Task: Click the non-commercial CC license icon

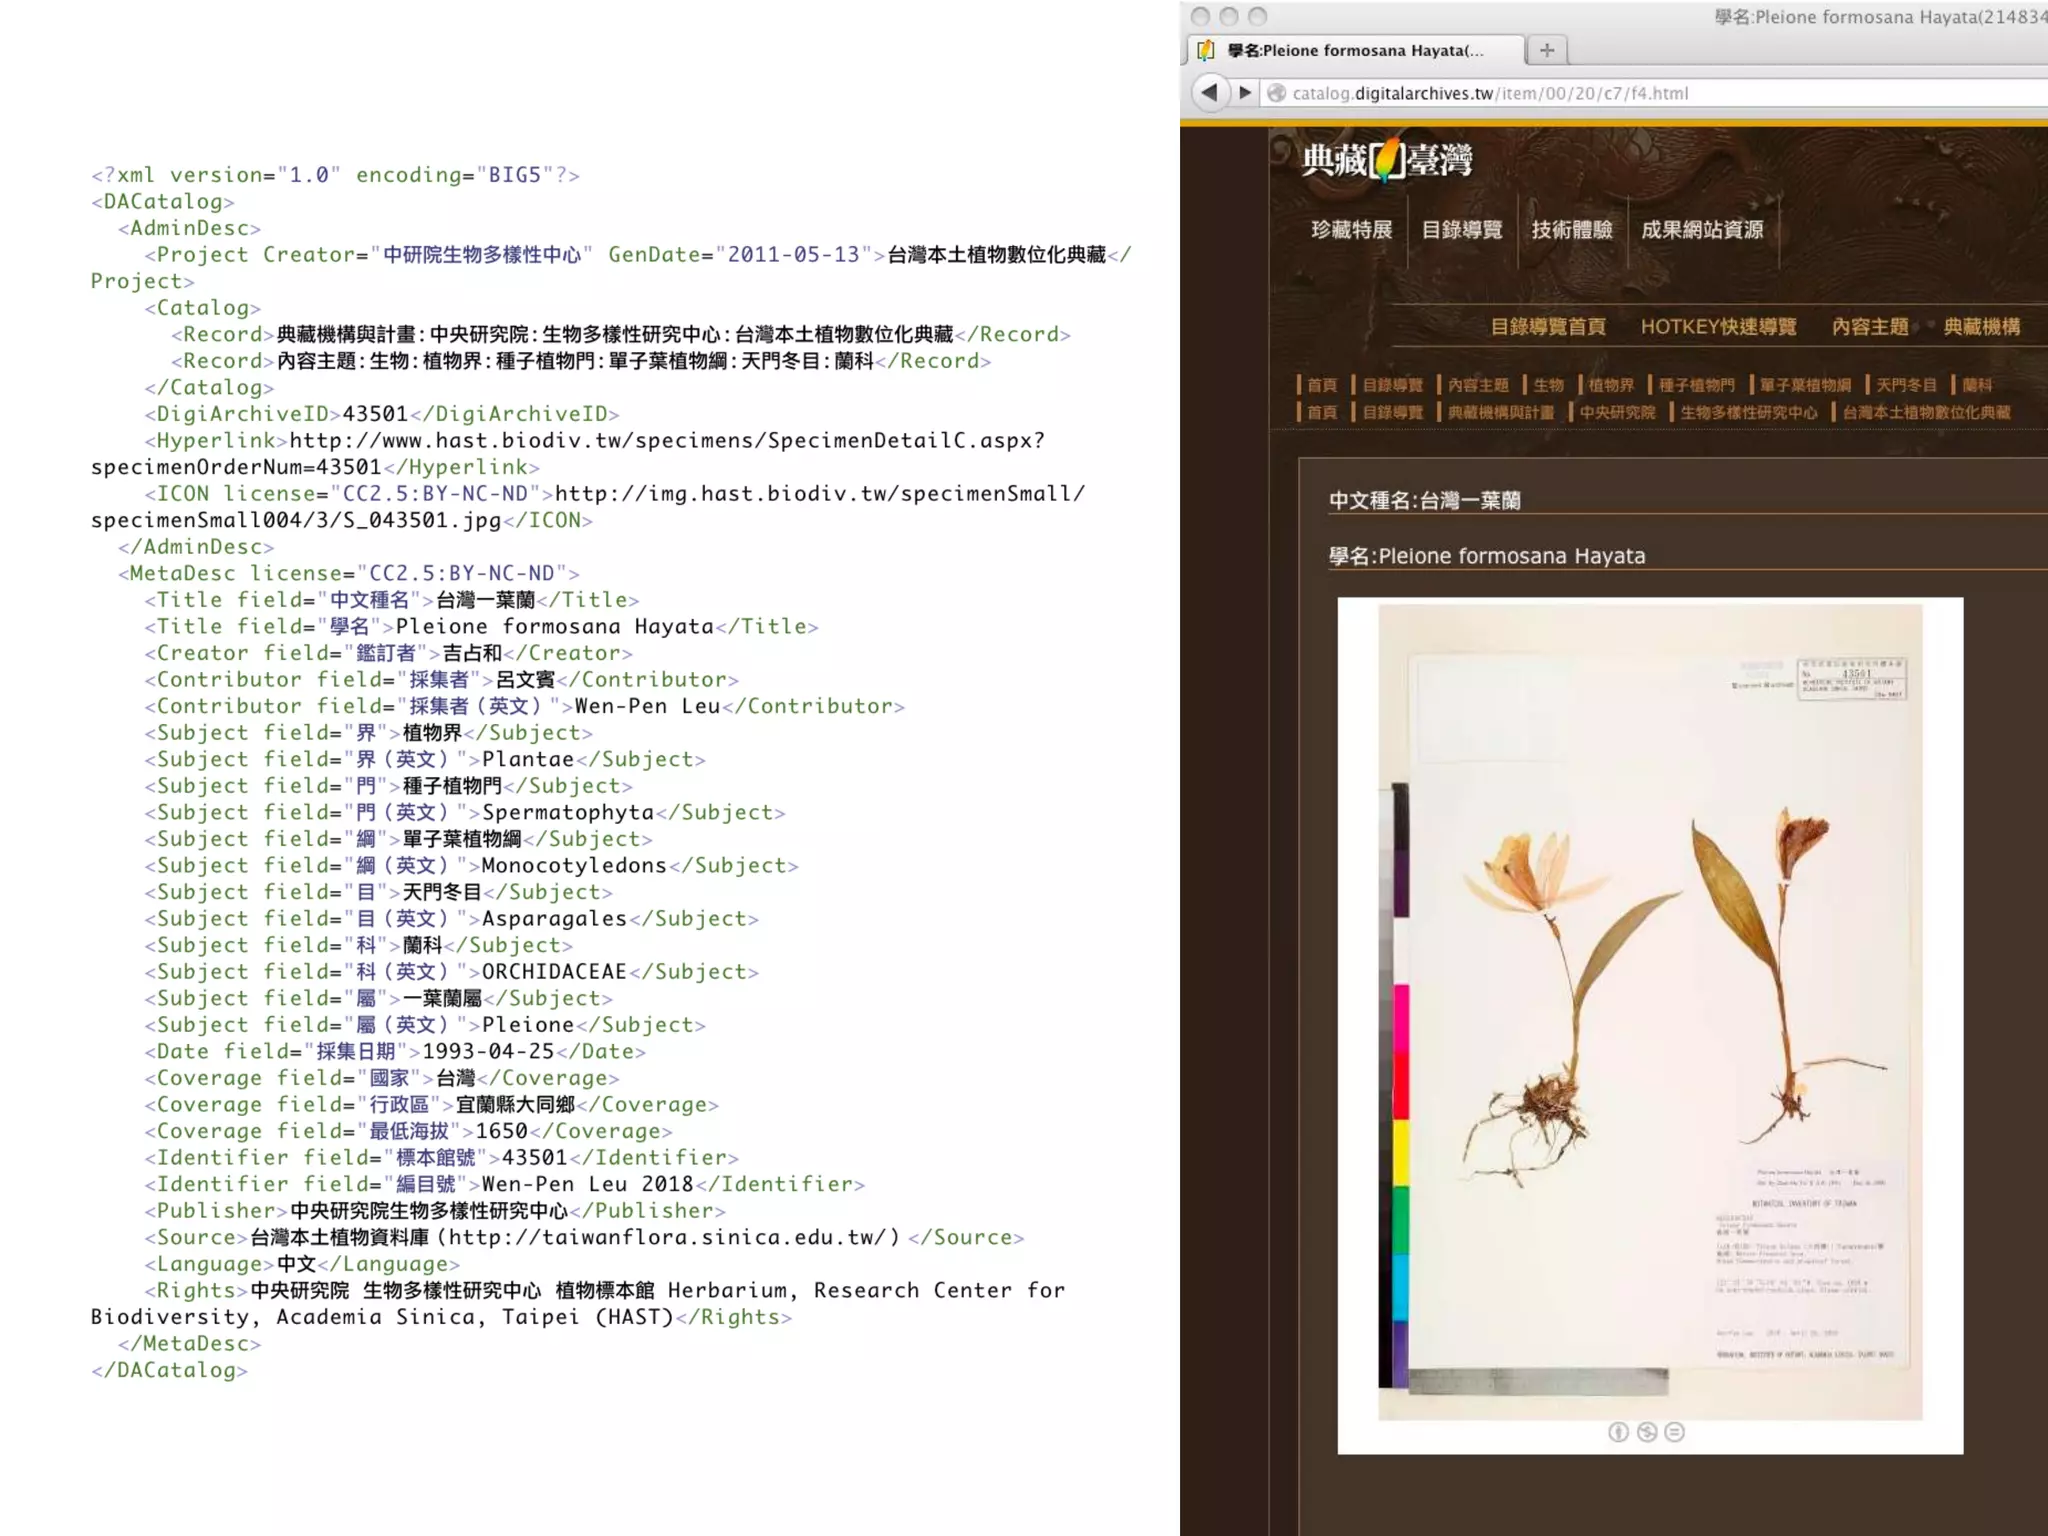Action: (1647, 1432)
